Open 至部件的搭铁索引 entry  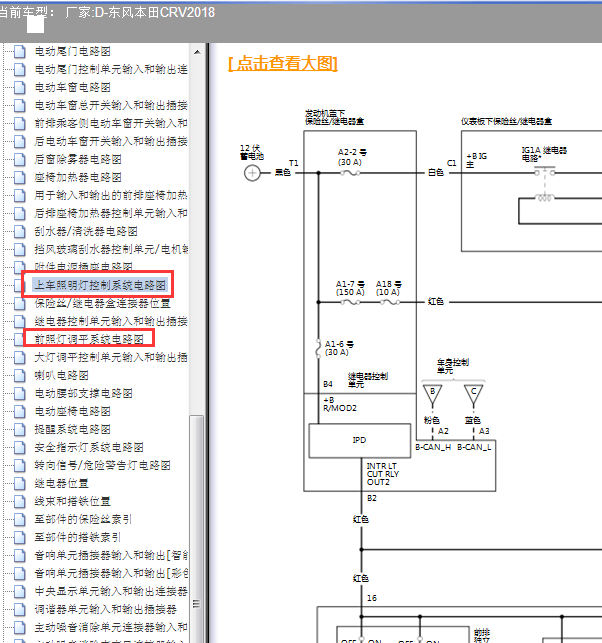coord(78,537)
